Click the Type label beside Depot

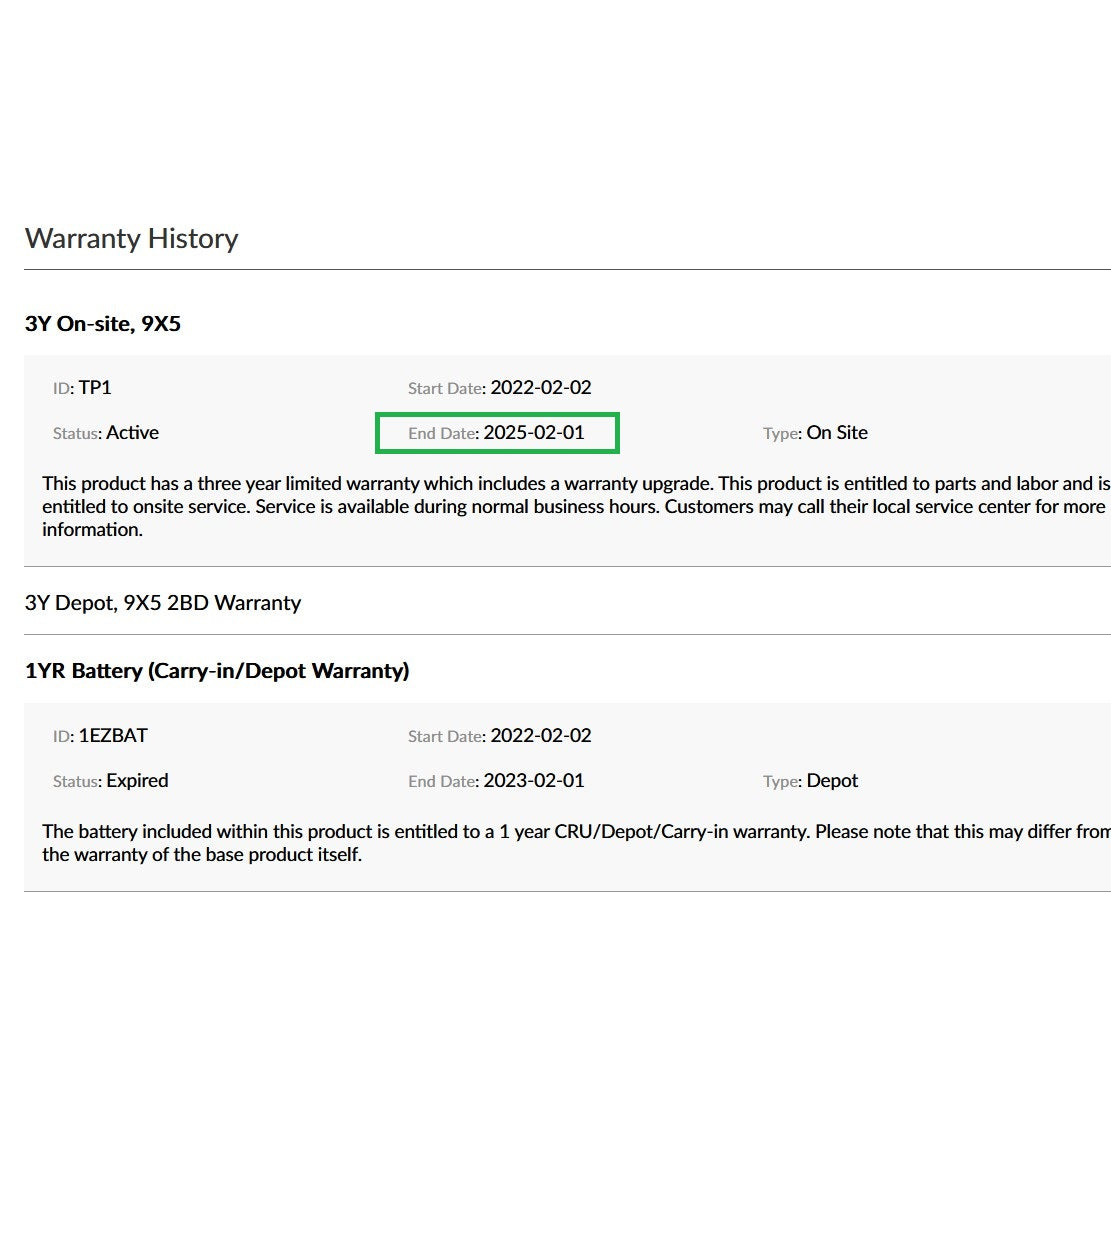[x=781, y=782]
